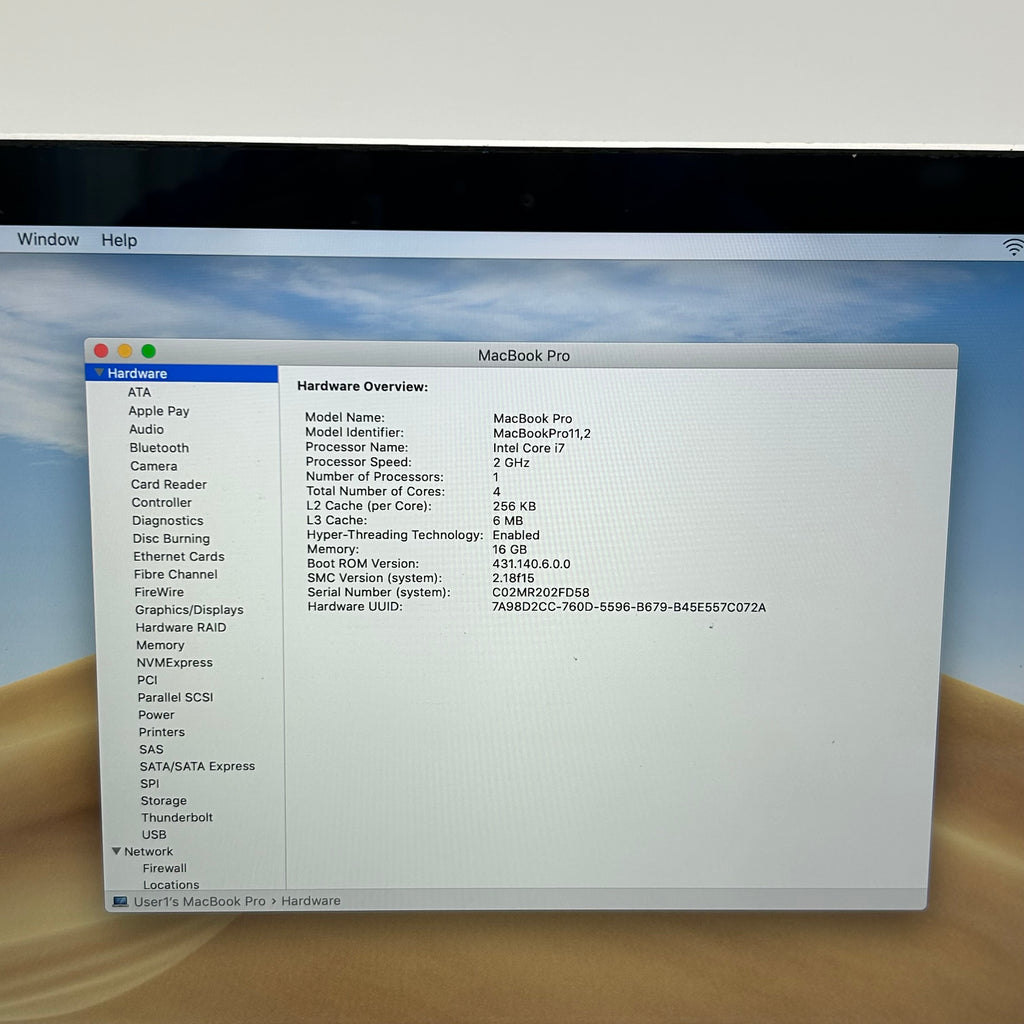Select PCI in the sidebar
This screenshot has width=1024, height=1024.
(x=148, y=680)
